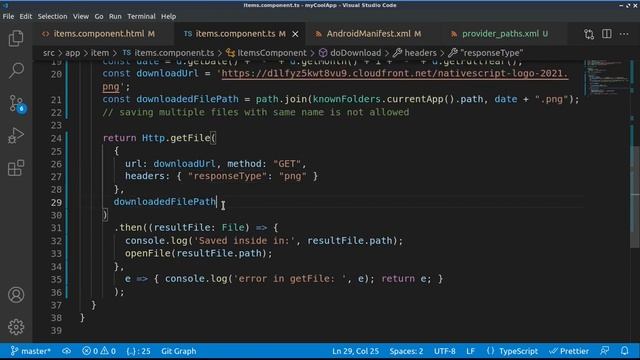The width and height of the screenshot is (640, 360).
Task: Click the doDownload breadcrumb
Action: (356, 53)
